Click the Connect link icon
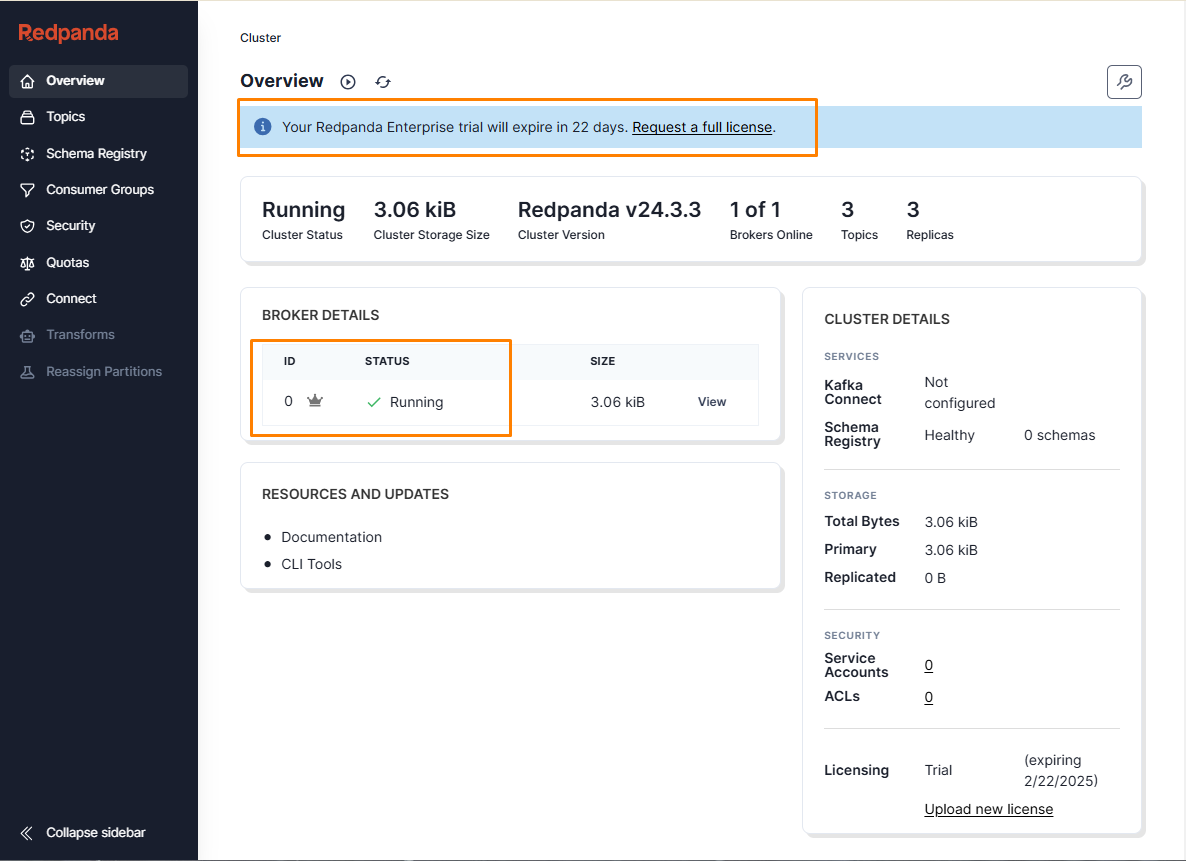 click(27, 299)
